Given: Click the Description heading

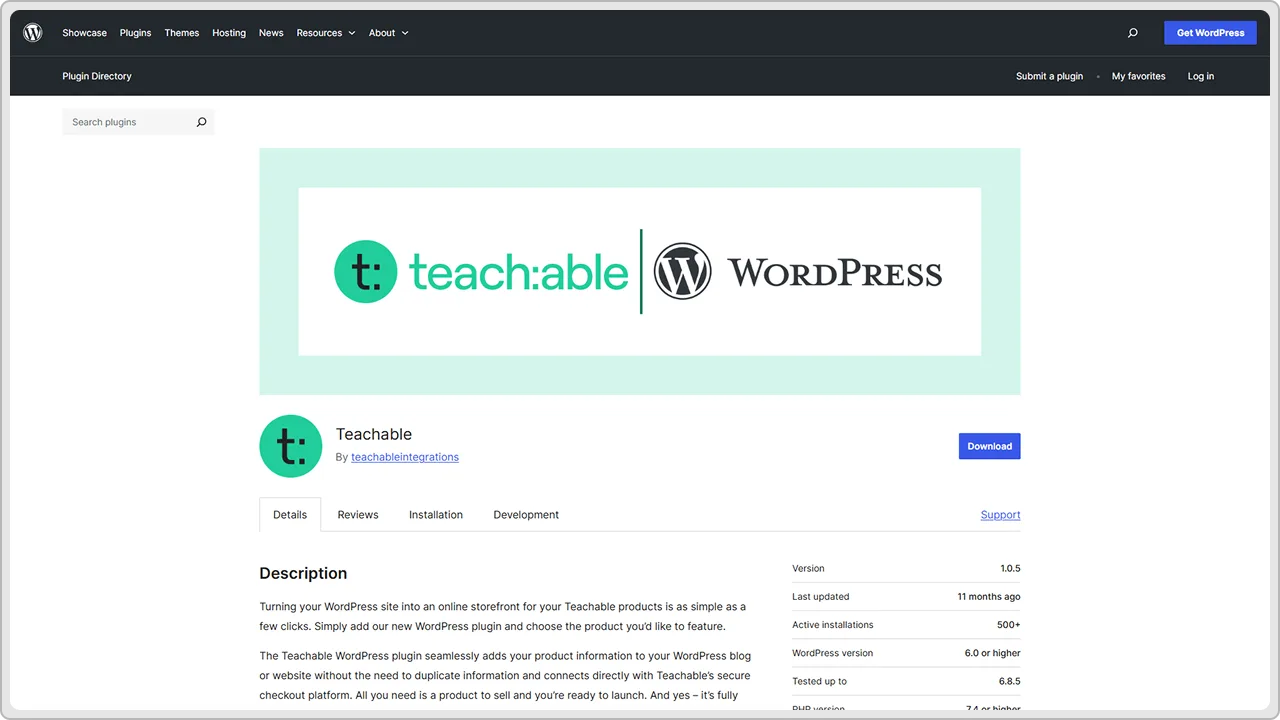Looking at the screenshot, I should coord(303,573).
